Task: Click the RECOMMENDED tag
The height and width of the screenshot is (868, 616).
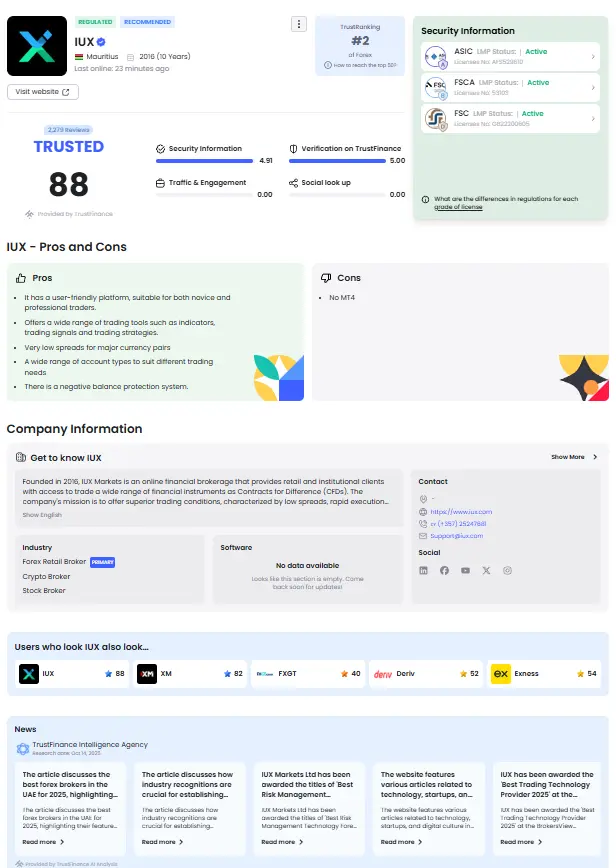Action: coord(147,22)
